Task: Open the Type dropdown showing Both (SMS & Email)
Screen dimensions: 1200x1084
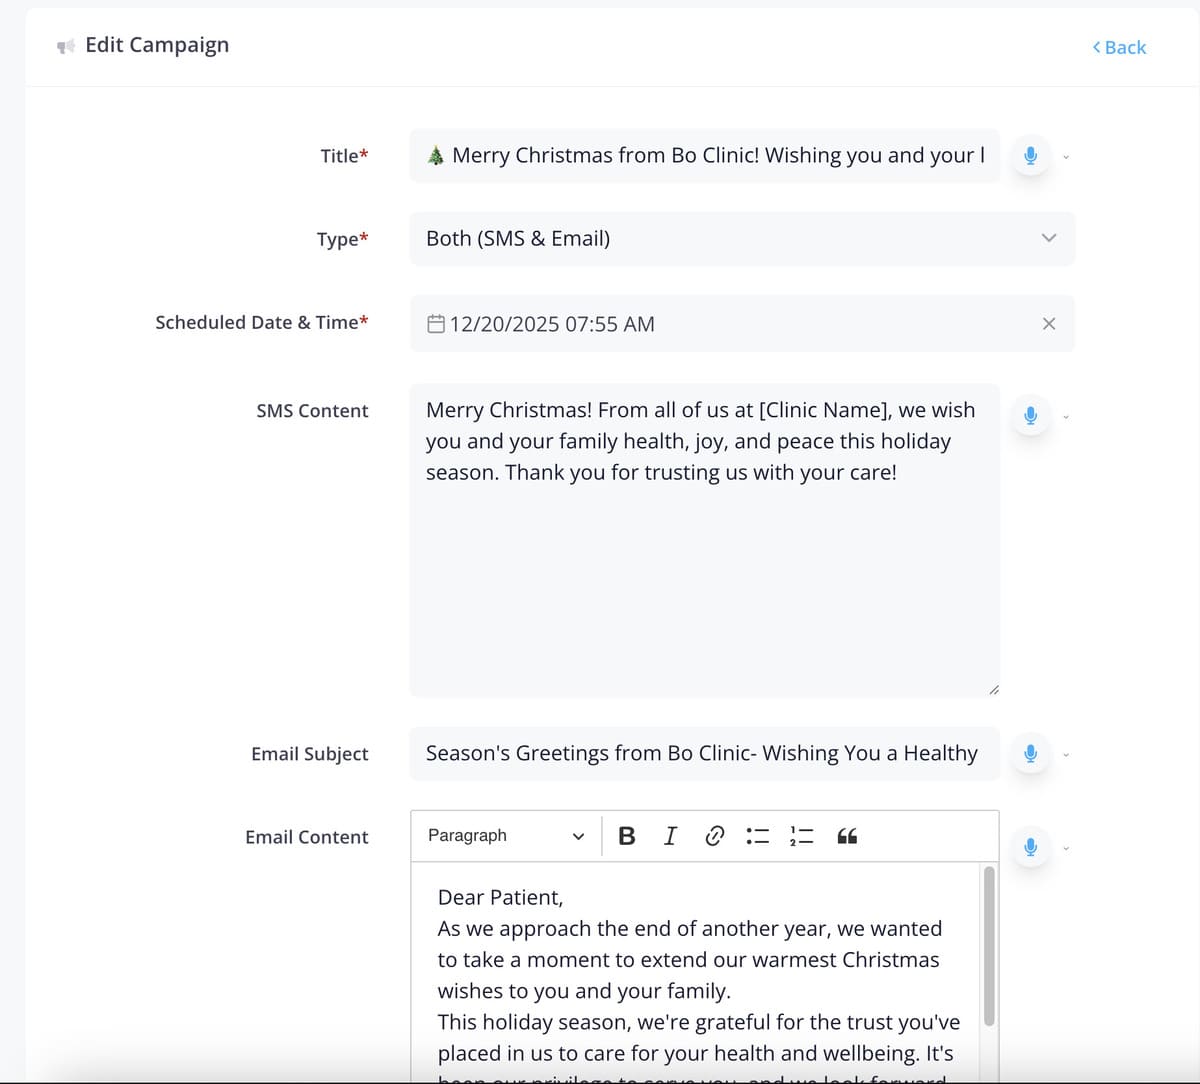Action: point(742,238)
